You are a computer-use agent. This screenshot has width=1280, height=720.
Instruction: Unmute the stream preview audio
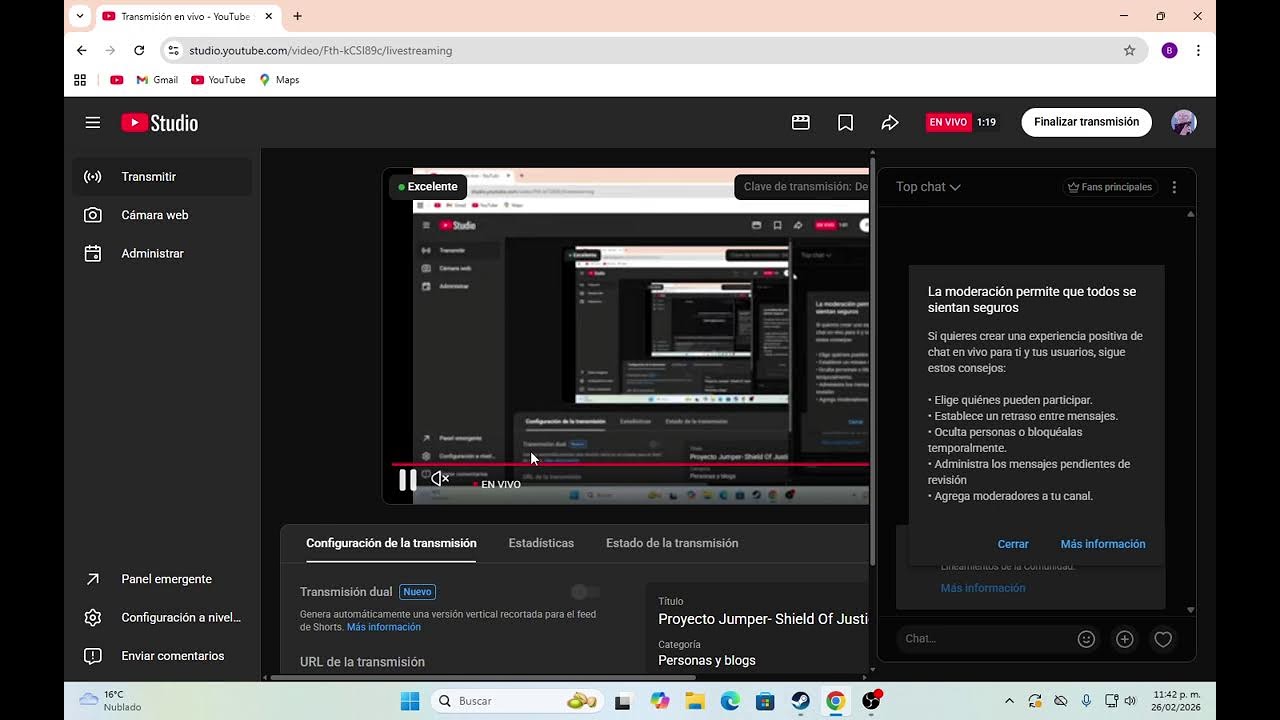coord(440,479)
